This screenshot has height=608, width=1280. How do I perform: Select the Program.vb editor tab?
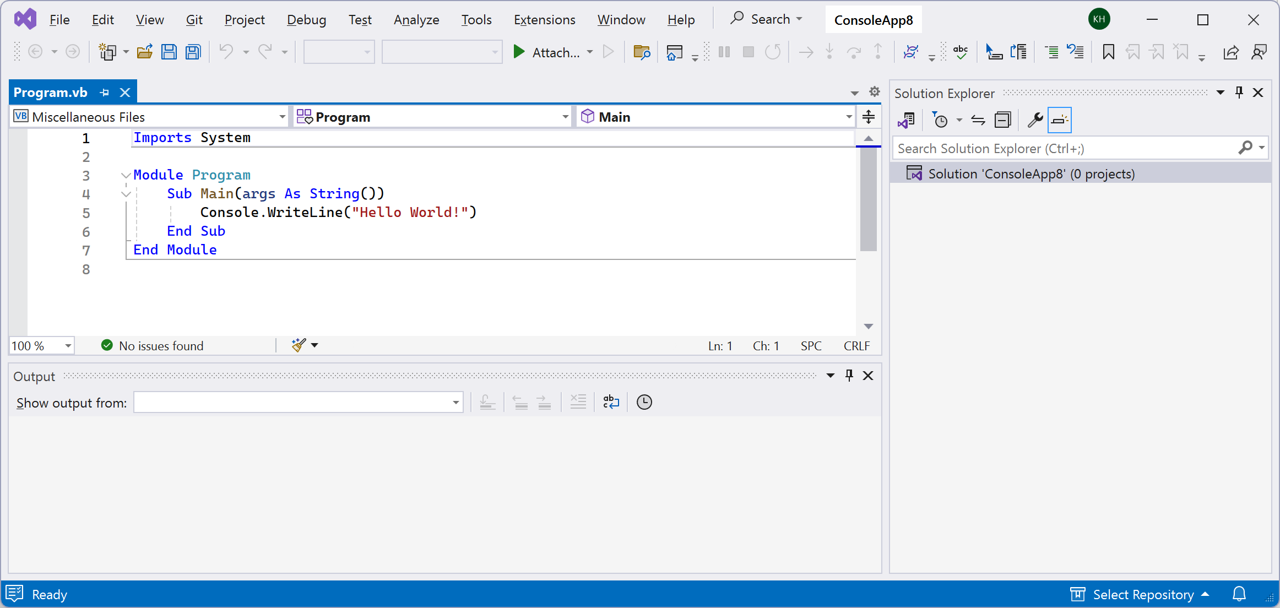[51, 92]
